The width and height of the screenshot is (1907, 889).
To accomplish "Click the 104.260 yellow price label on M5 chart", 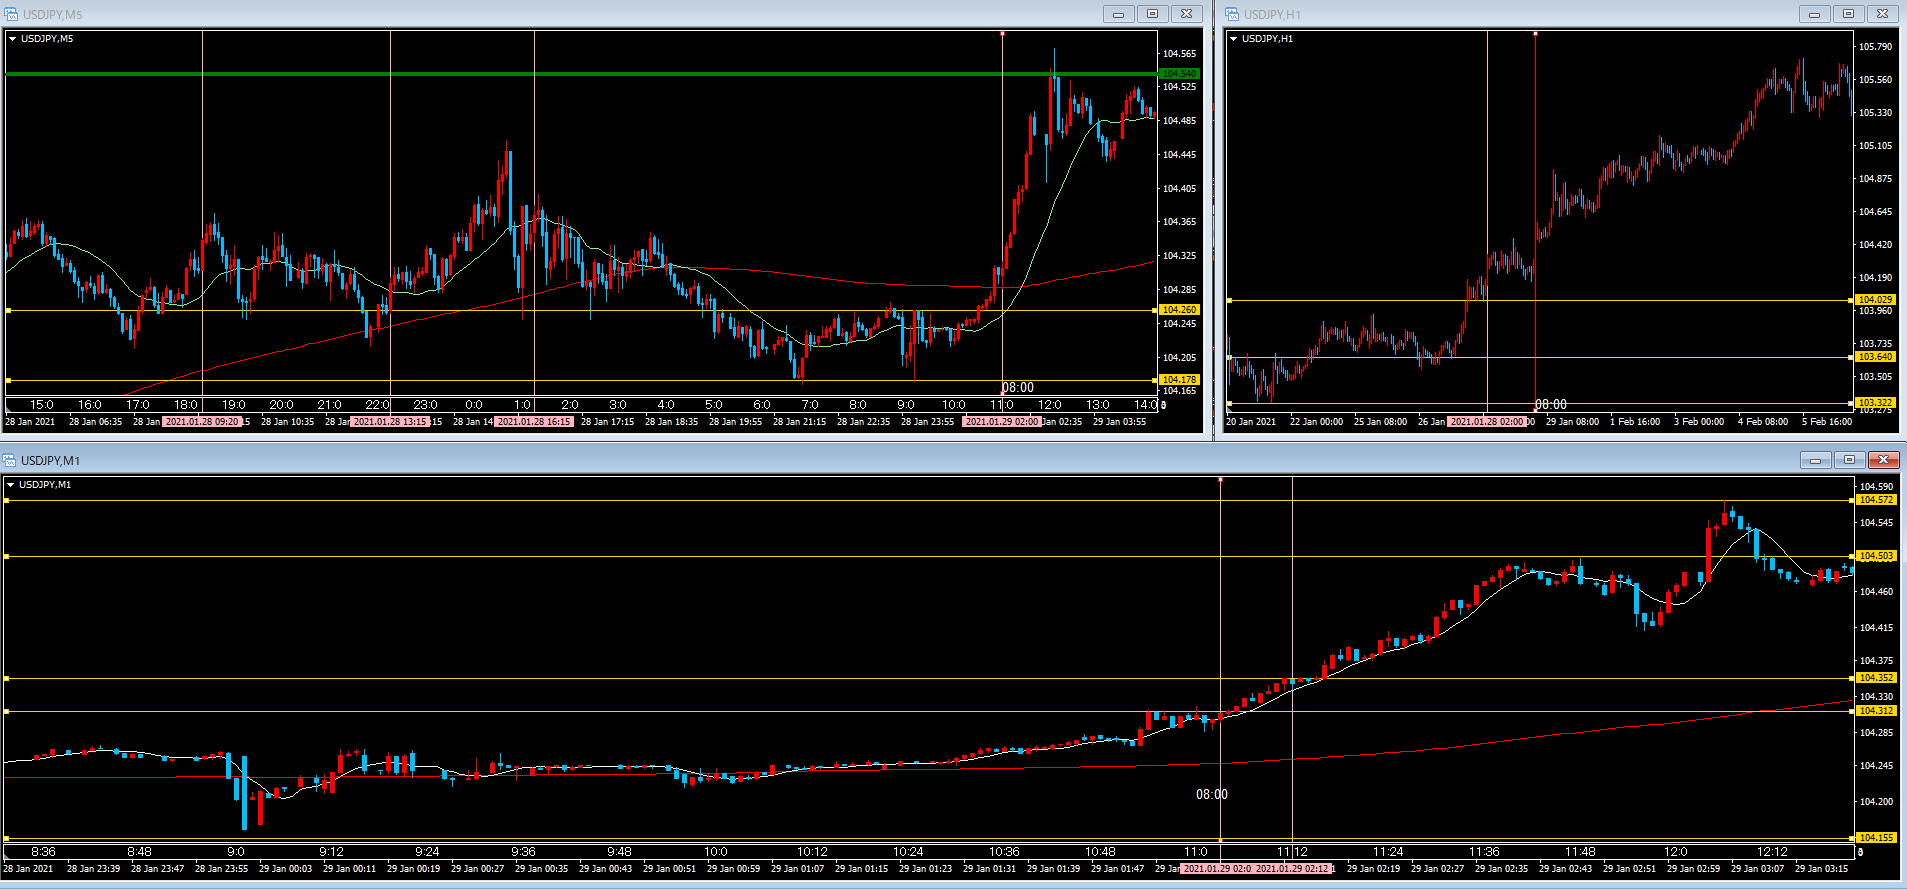I will click(1179, 310).
